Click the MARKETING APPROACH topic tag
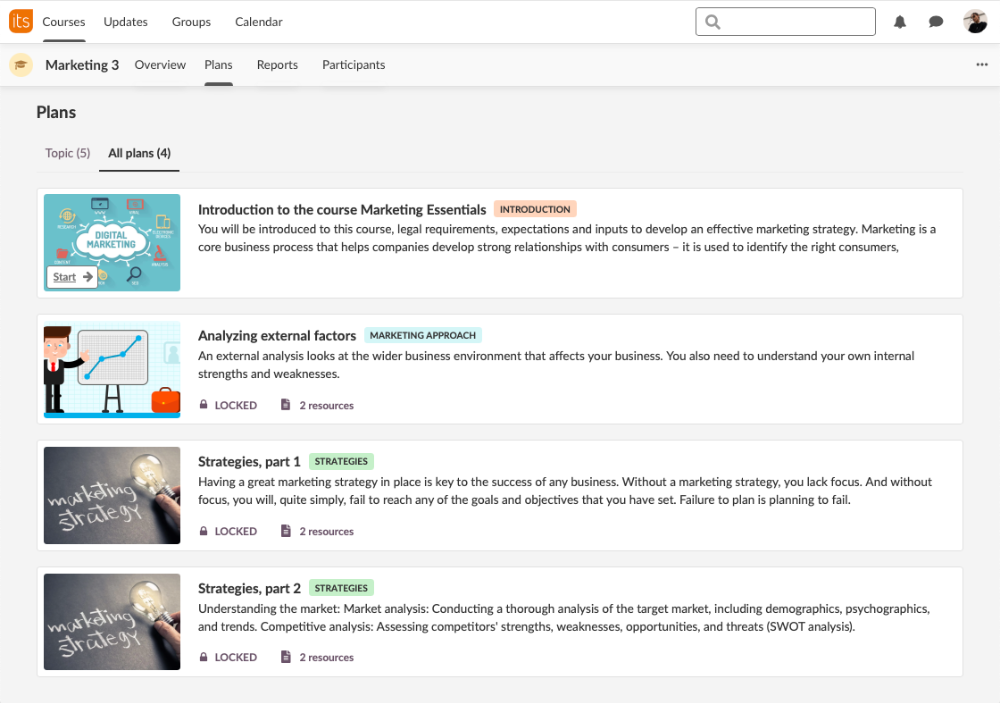The image size is (1000, 703). (x=422, y=335)
